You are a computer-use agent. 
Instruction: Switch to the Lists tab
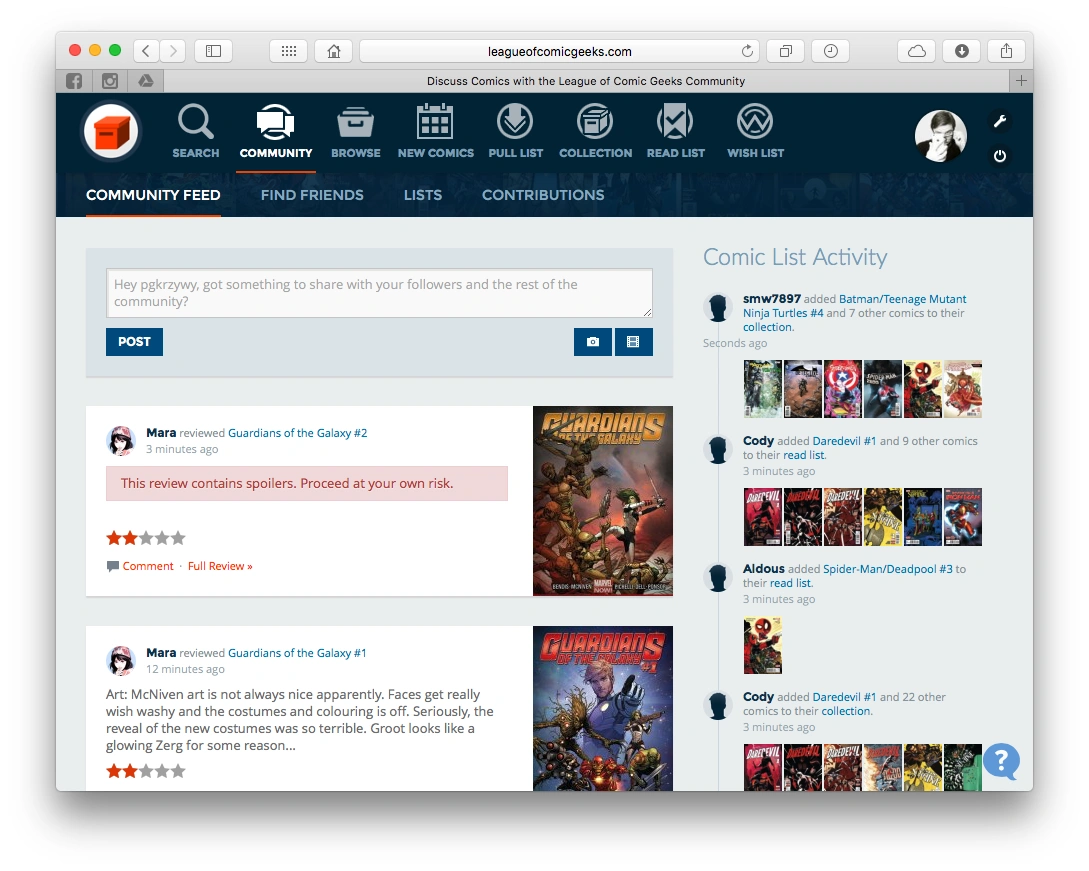[423, 195]
